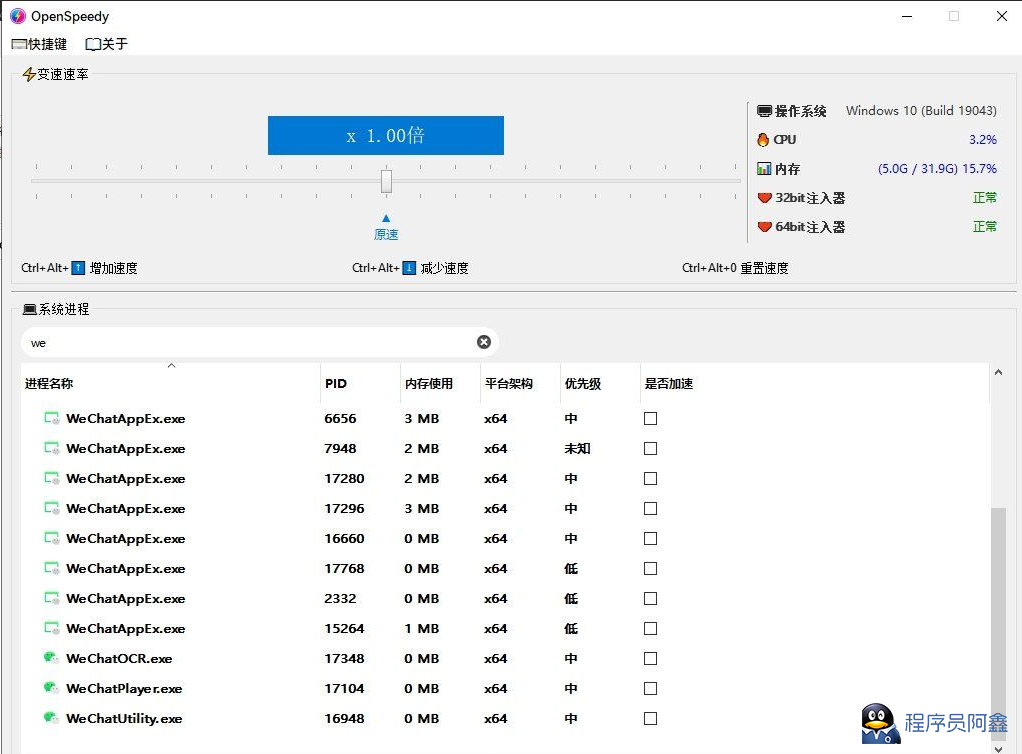Screen dimensions: 1022x754
Task: Enable acceleration for WeChatAppEx.exe PID 2332
Action: (650, 598)
